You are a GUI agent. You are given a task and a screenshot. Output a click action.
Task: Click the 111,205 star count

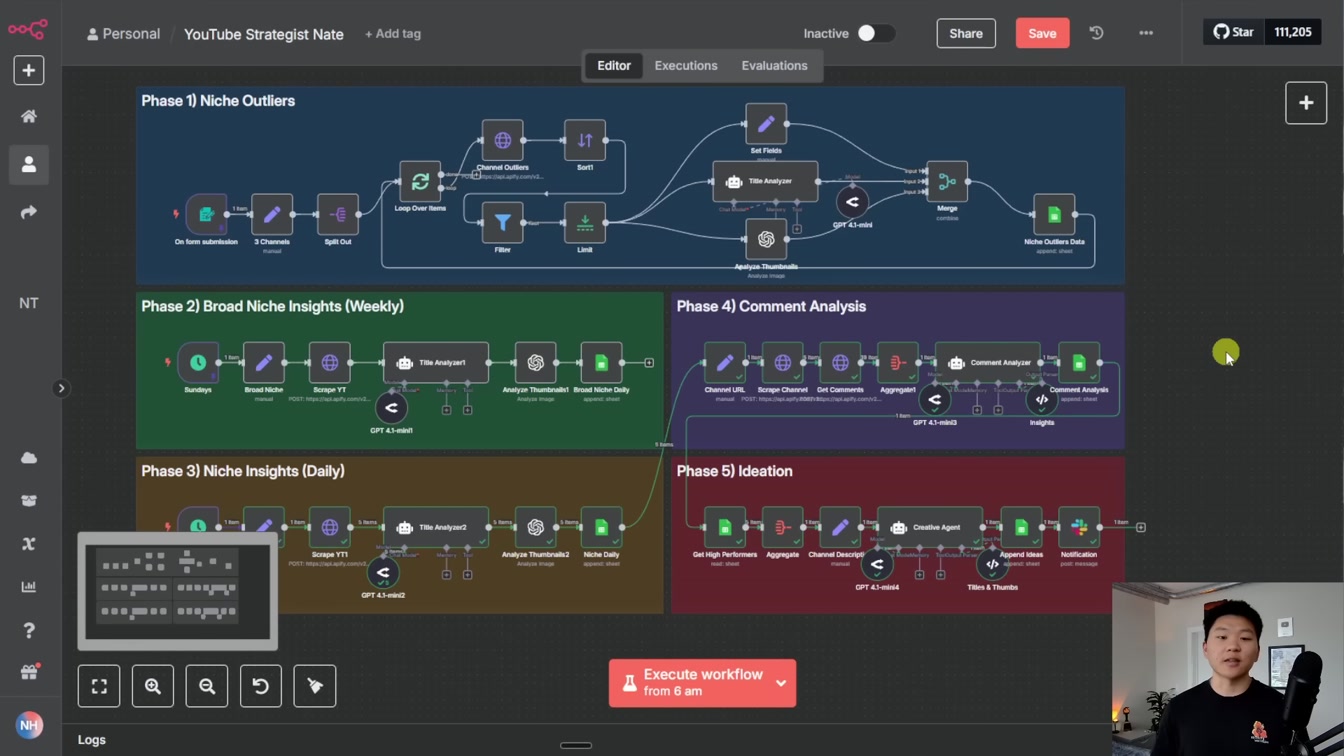[1293, 32]
